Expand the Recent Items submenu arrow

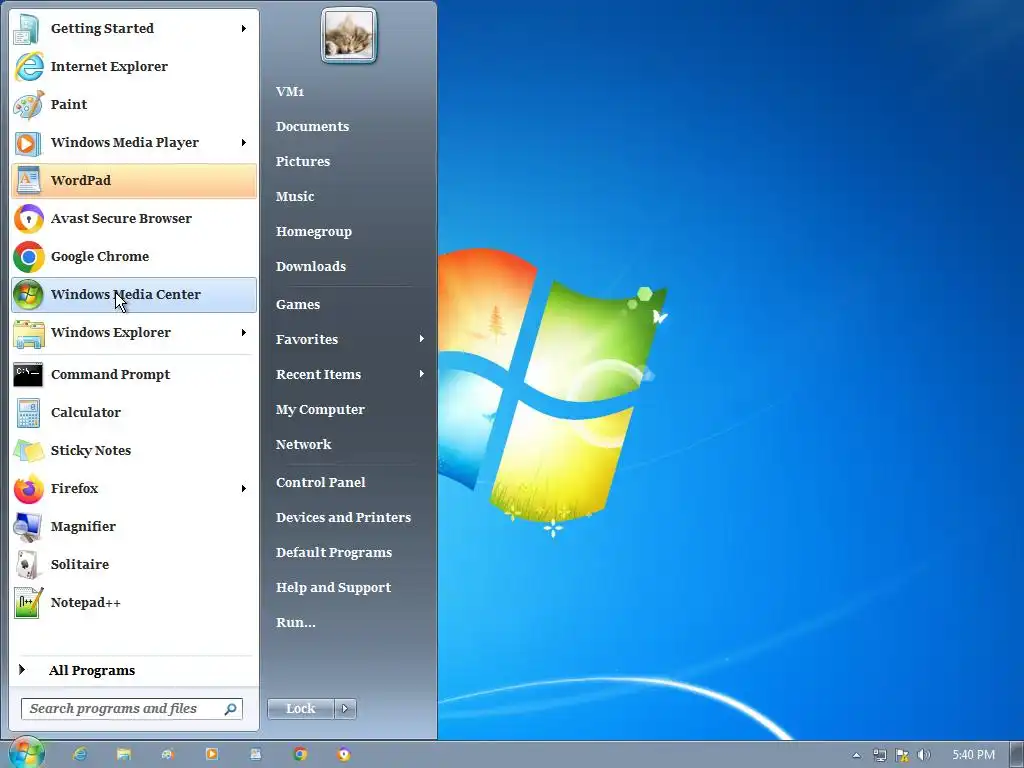coord(422,374)
